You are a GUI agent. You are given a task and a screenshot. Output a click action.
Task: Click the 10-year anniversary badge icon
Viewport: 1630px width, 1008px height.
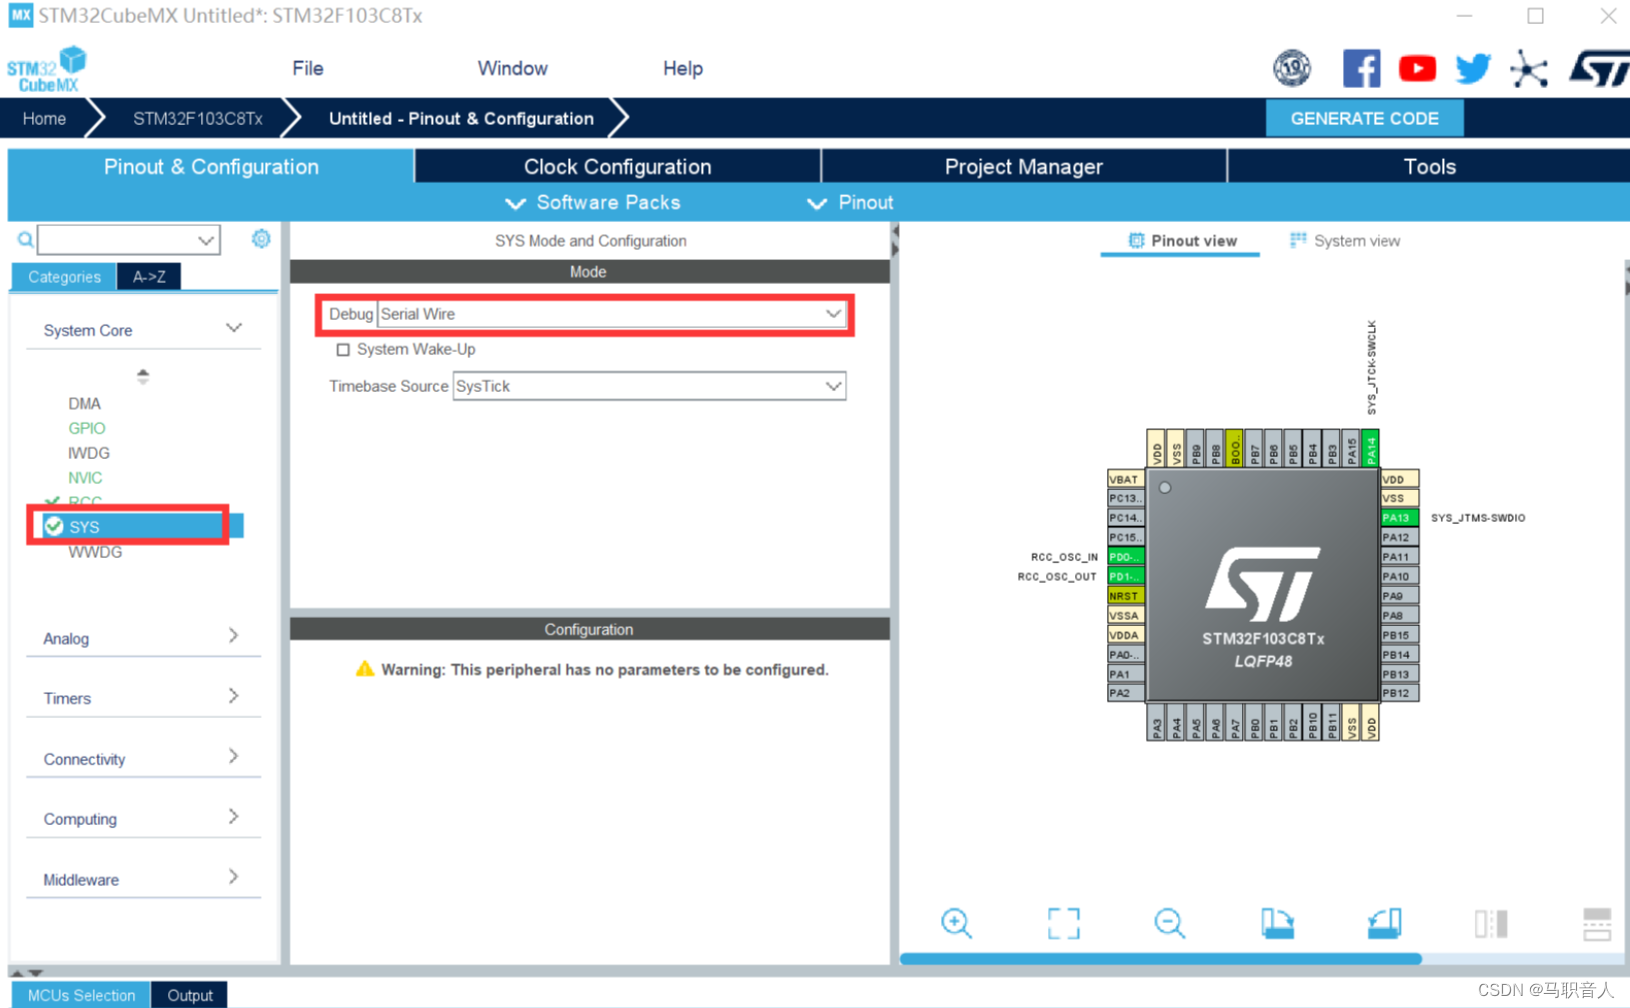click(x=1292, y=68)
